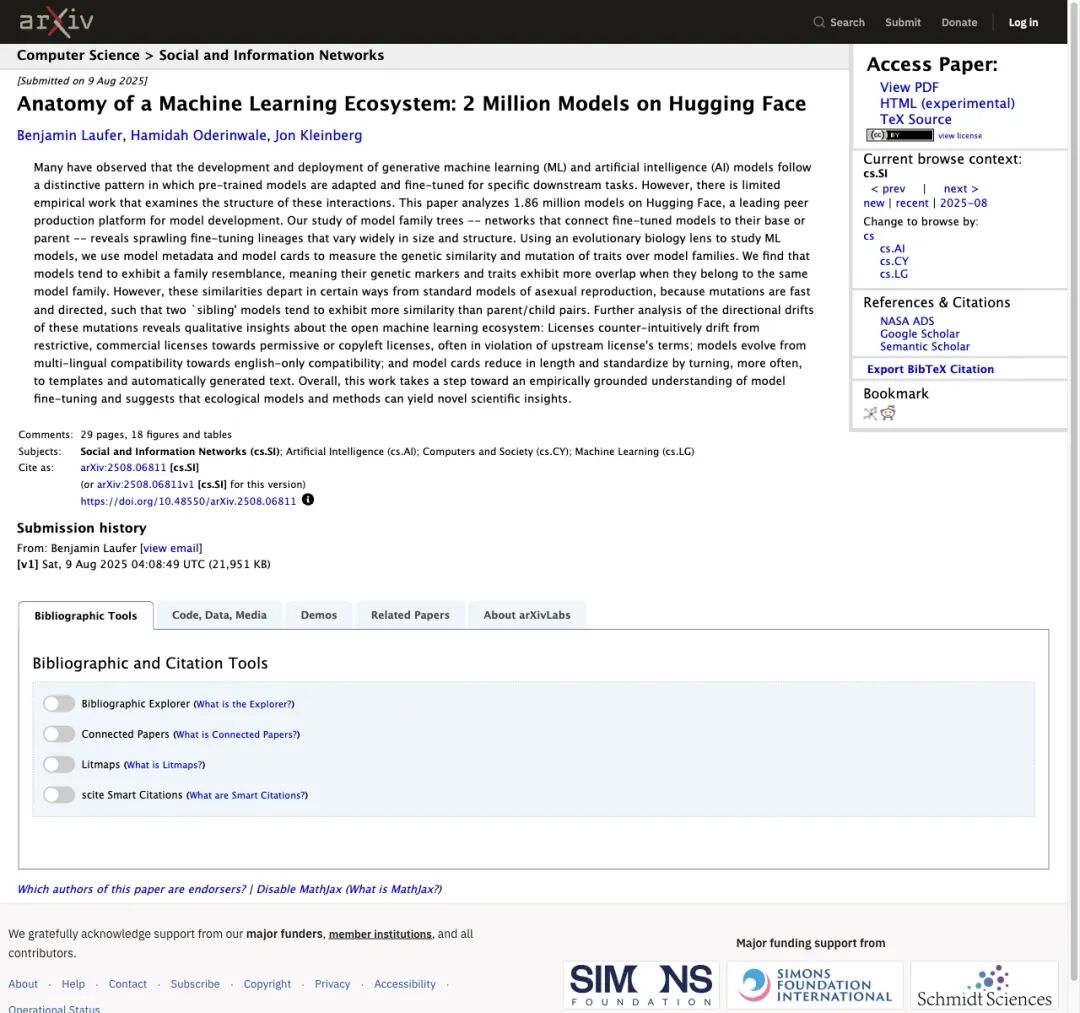Open author Benjamin Laufer's link
The image size is (1080, 1013).
70,135
